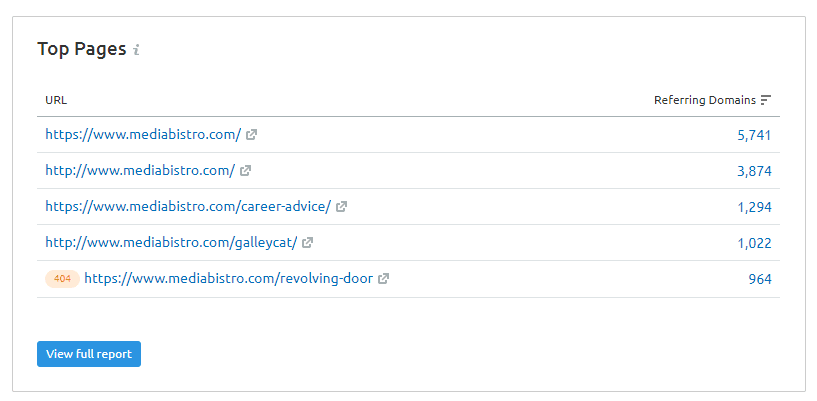Click the View full report button
817x401 pixels.
point(89,354)
